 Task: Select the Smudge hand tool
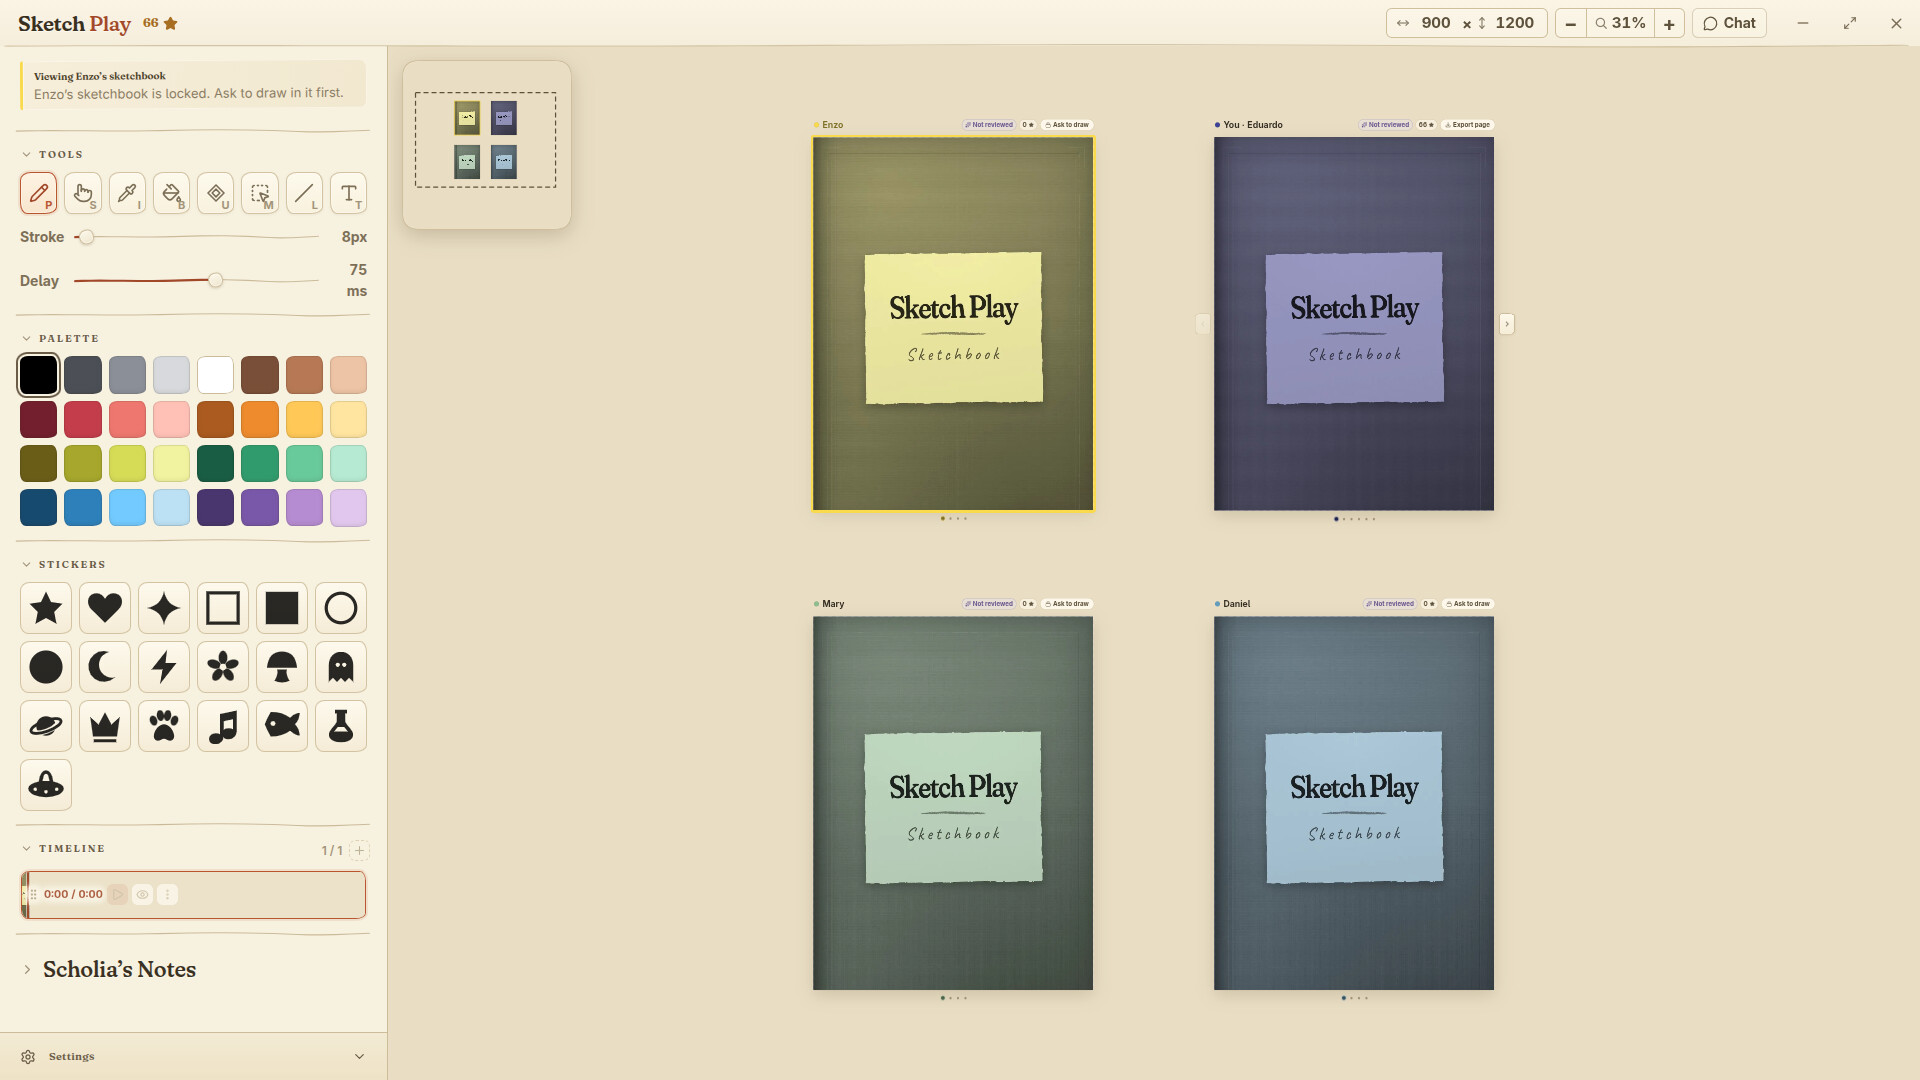coord(83,193)
